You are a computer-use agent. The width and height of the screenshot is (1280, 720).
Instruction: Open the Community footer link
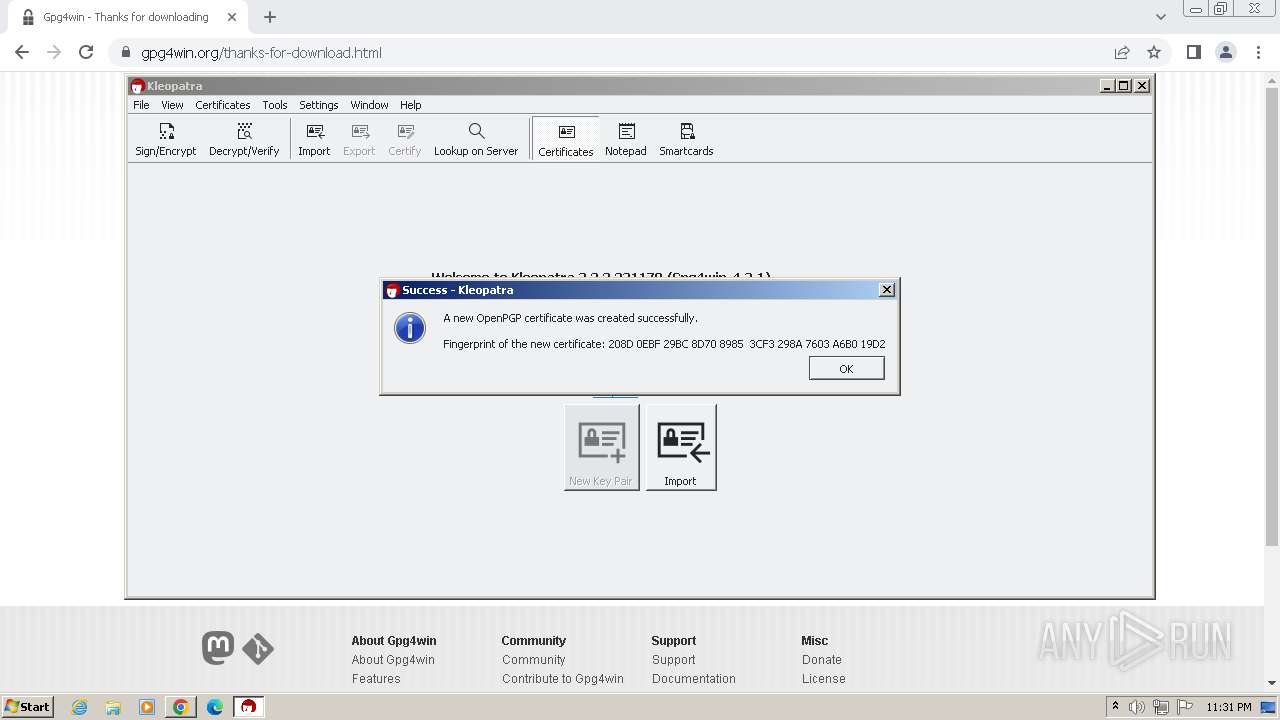[x=534, y=660]
